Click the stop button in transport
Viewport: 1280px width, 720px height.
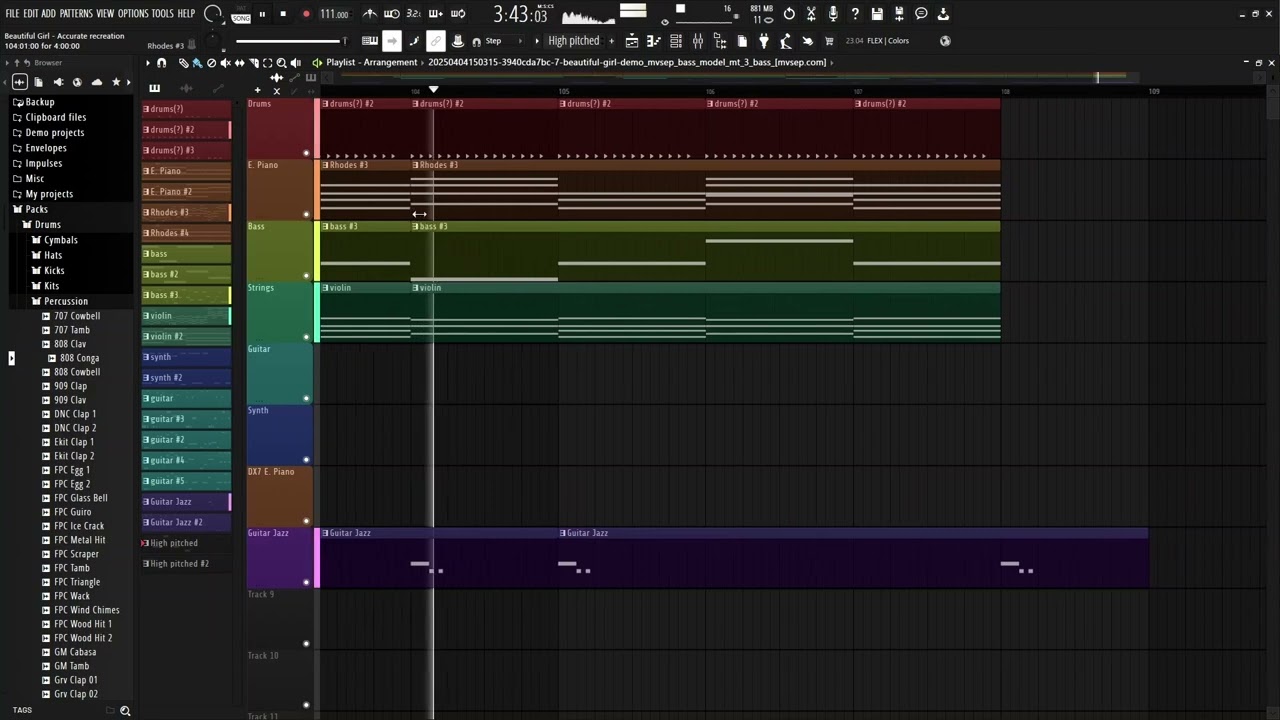[x=283, y=14]
